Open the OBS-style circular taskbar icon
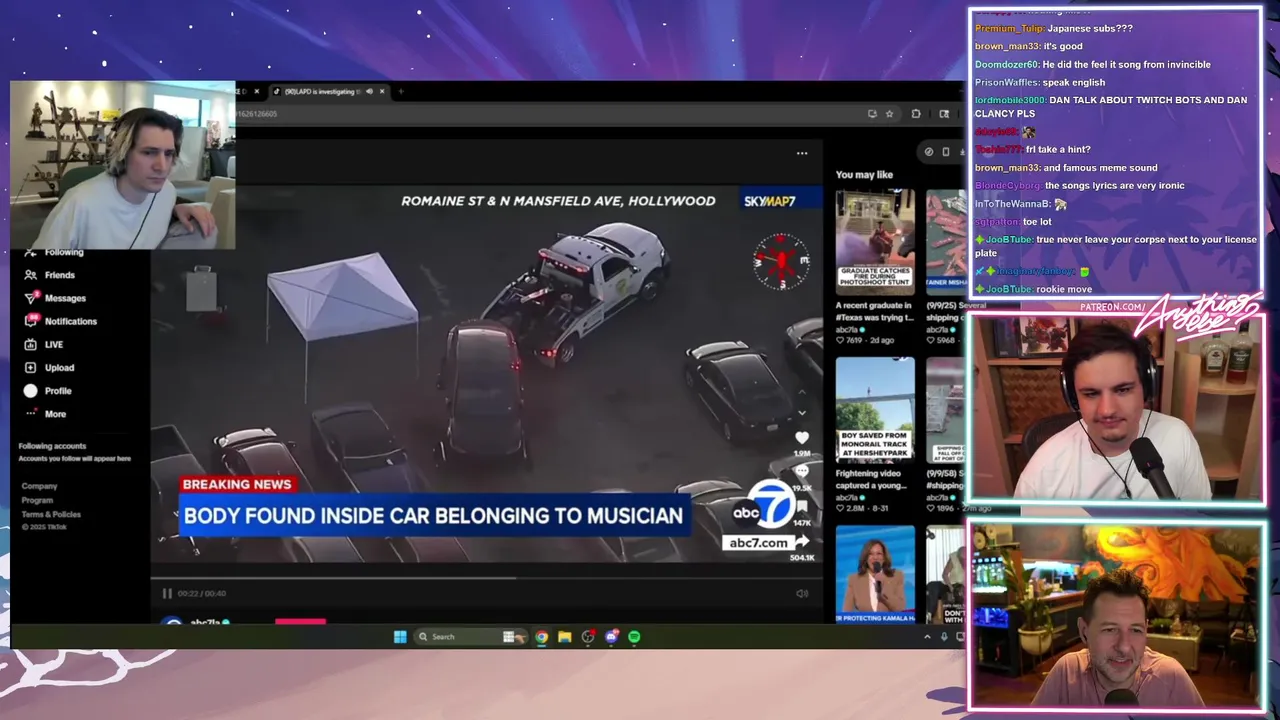Image resolution: width=1280 pixels, height=720 pixels. click(588, 636)
